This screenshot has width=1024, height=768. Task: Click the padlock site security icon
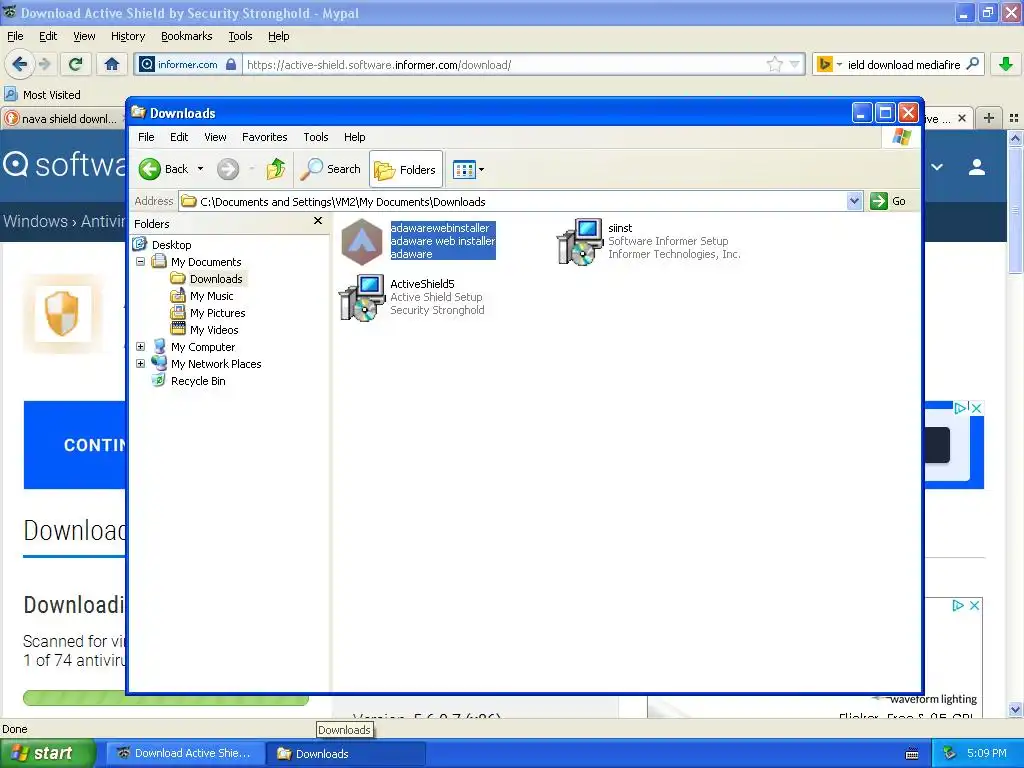pyautogui.click(x=231, y=64)
